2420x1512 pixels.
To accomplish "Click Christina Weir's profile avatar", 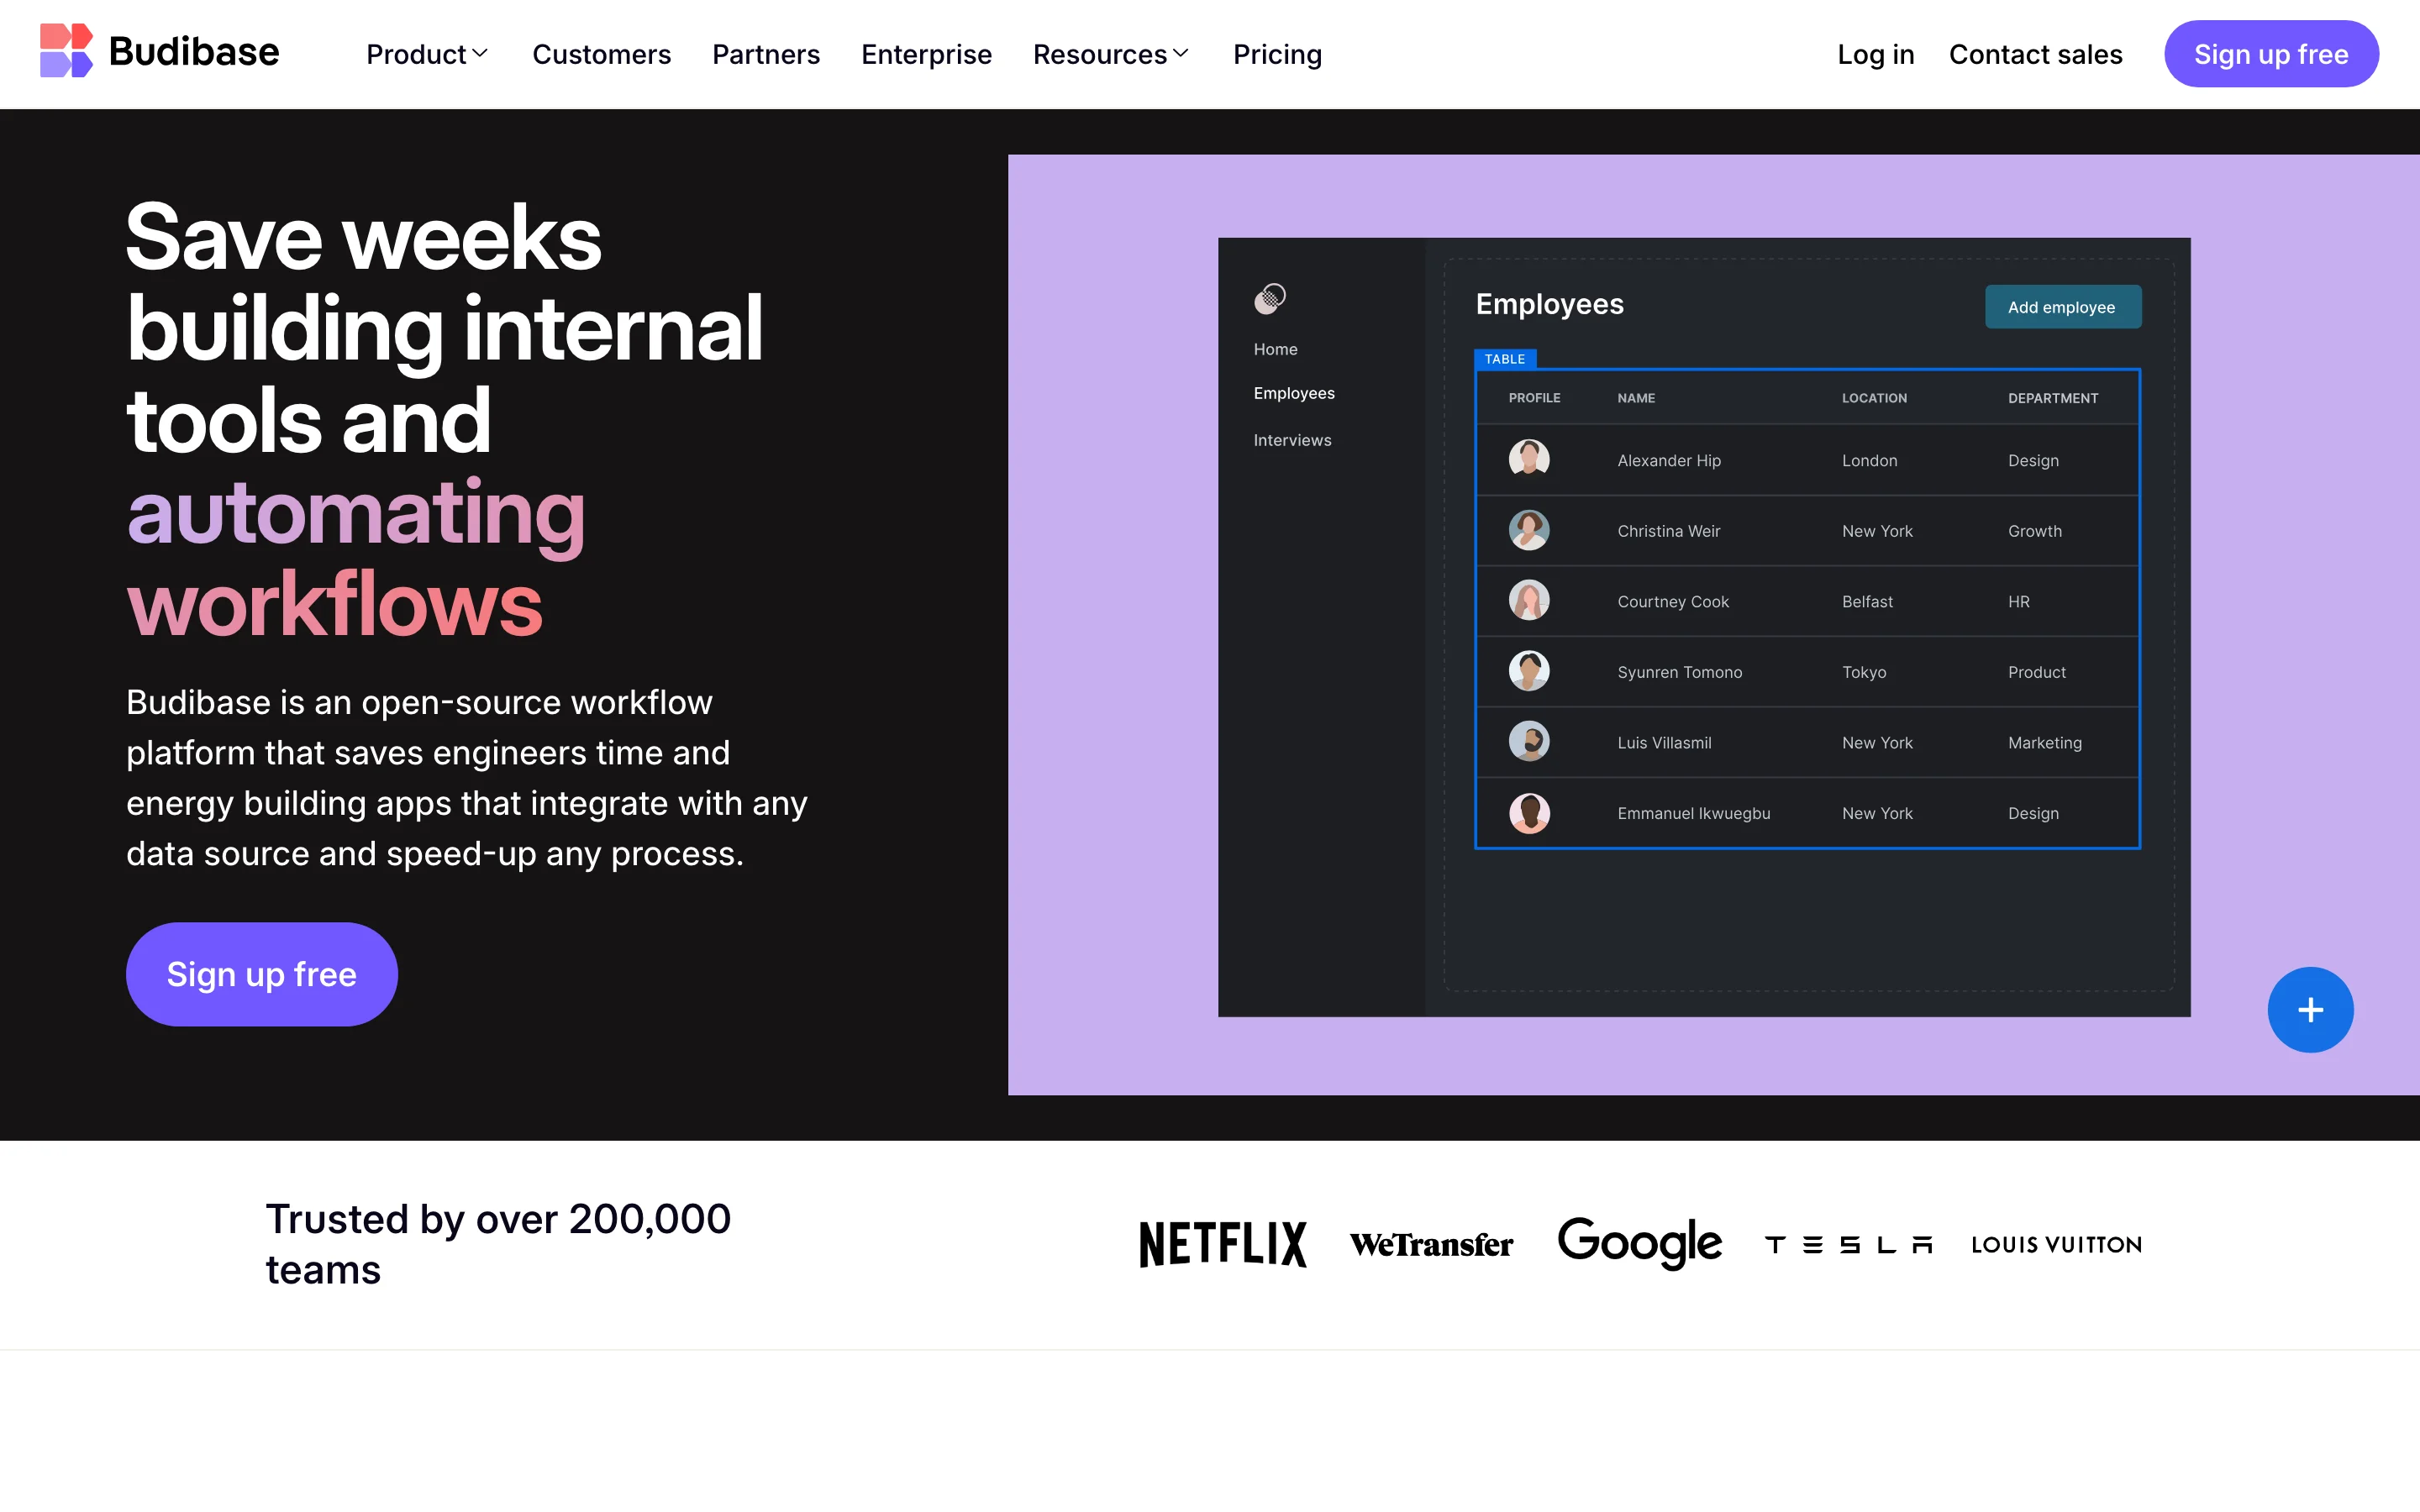I will pyautogui.click(x=1528, y=530).
